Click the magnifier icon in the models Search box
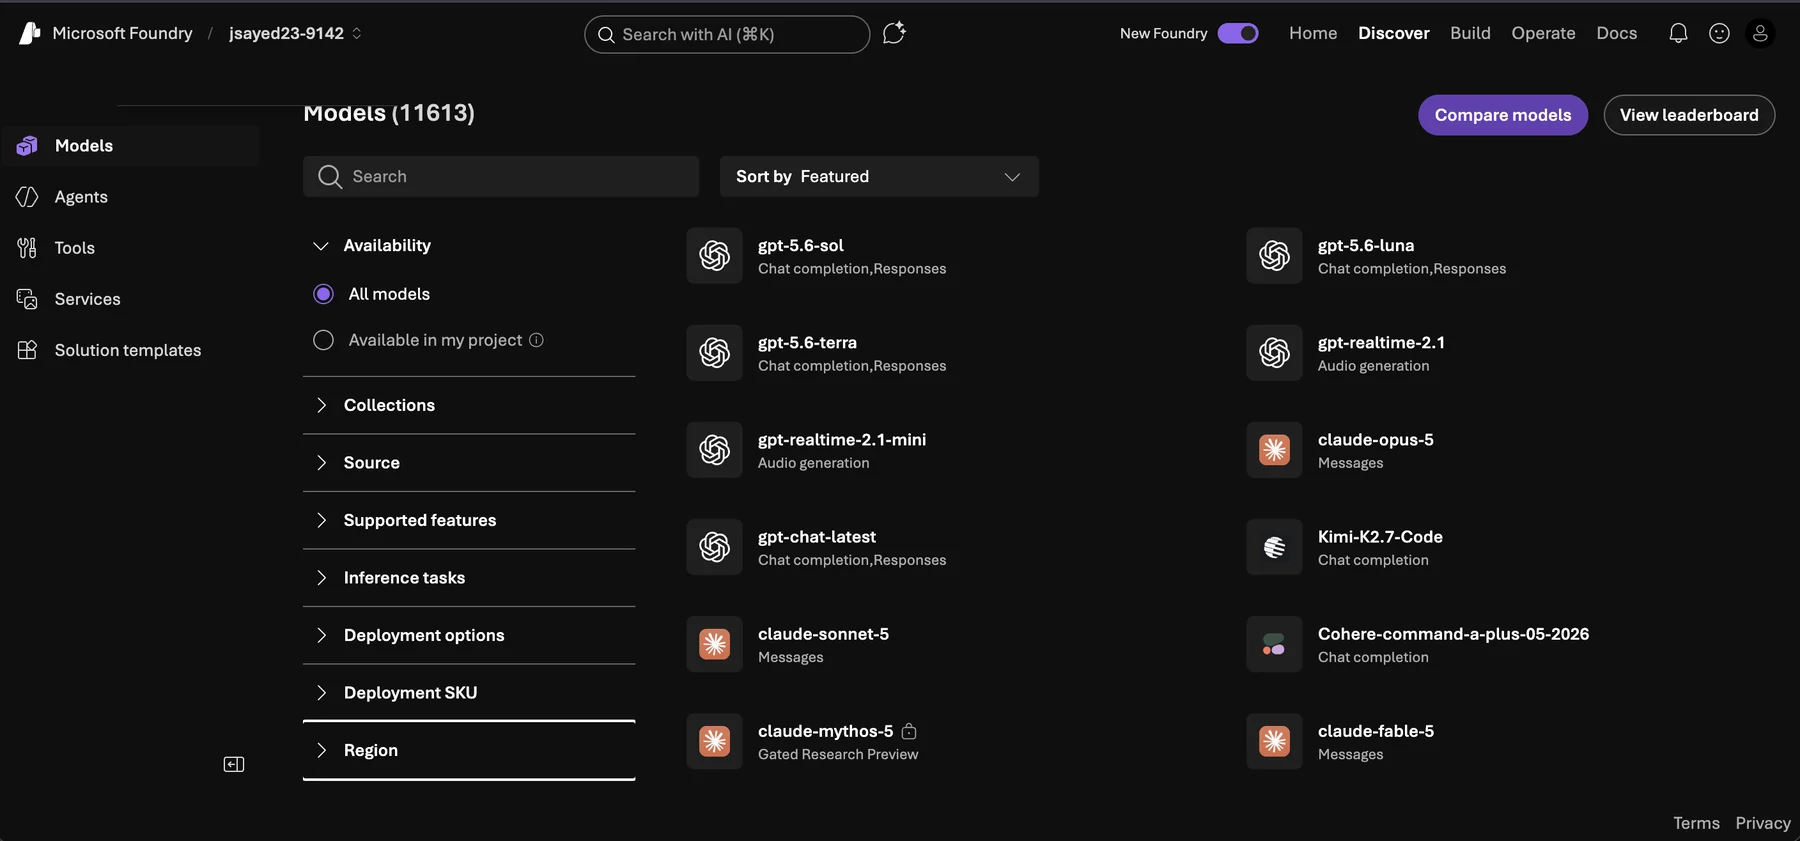 click(330, 177)
